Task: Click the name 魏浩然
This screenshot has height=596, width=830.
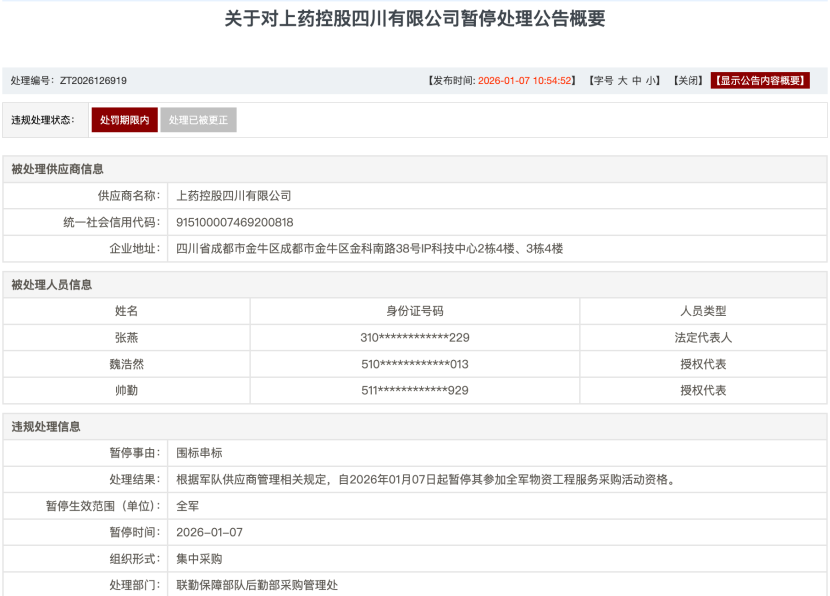Action: click(x=127, y=364)
